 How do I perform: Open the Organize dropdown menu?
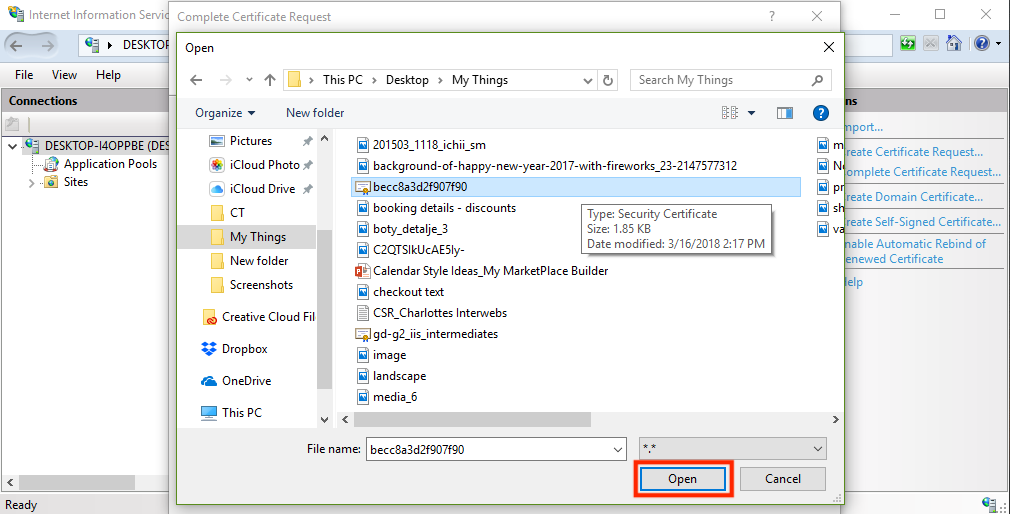click(x=225, y=113)
